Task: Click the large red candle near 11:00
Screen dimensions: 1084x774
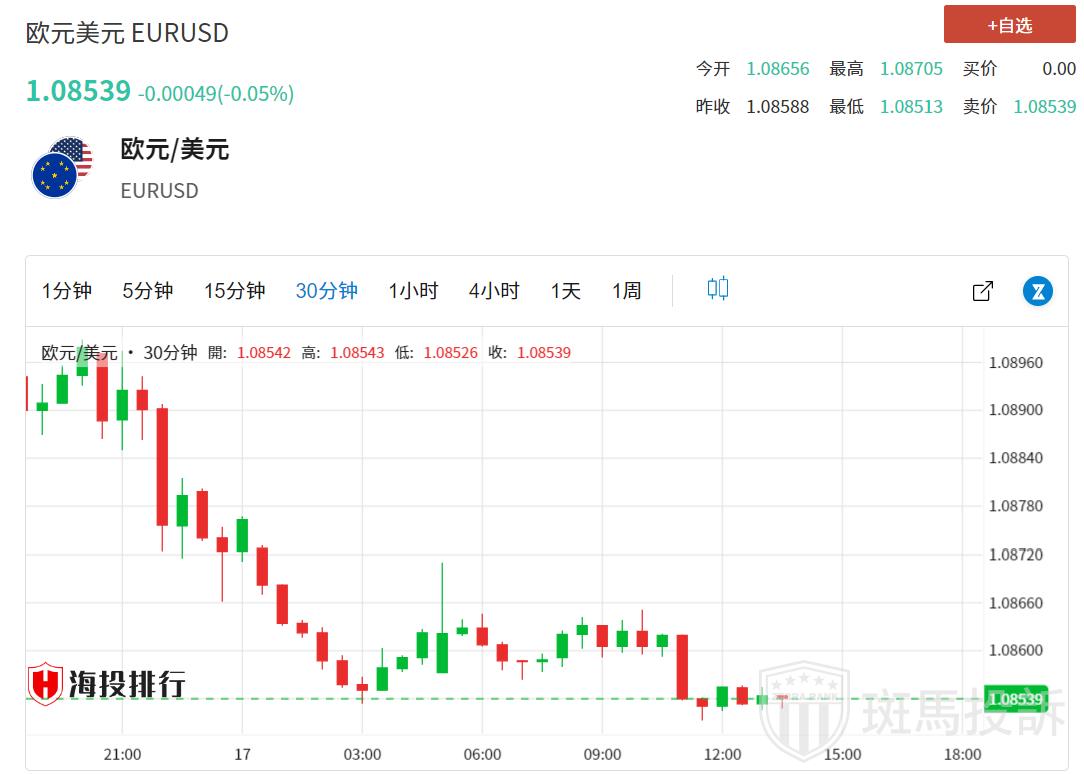Action: [x=682, y=666]
